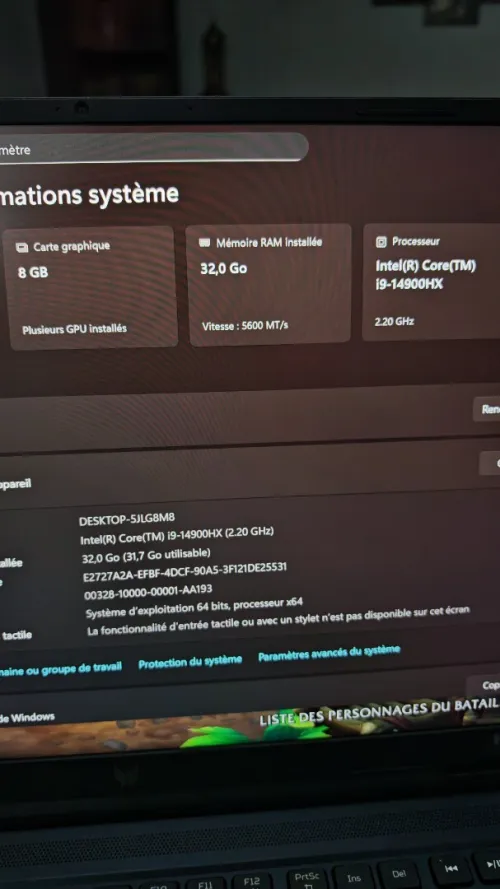
Task: Open the groupe de travail link
Action: point(60,668)
